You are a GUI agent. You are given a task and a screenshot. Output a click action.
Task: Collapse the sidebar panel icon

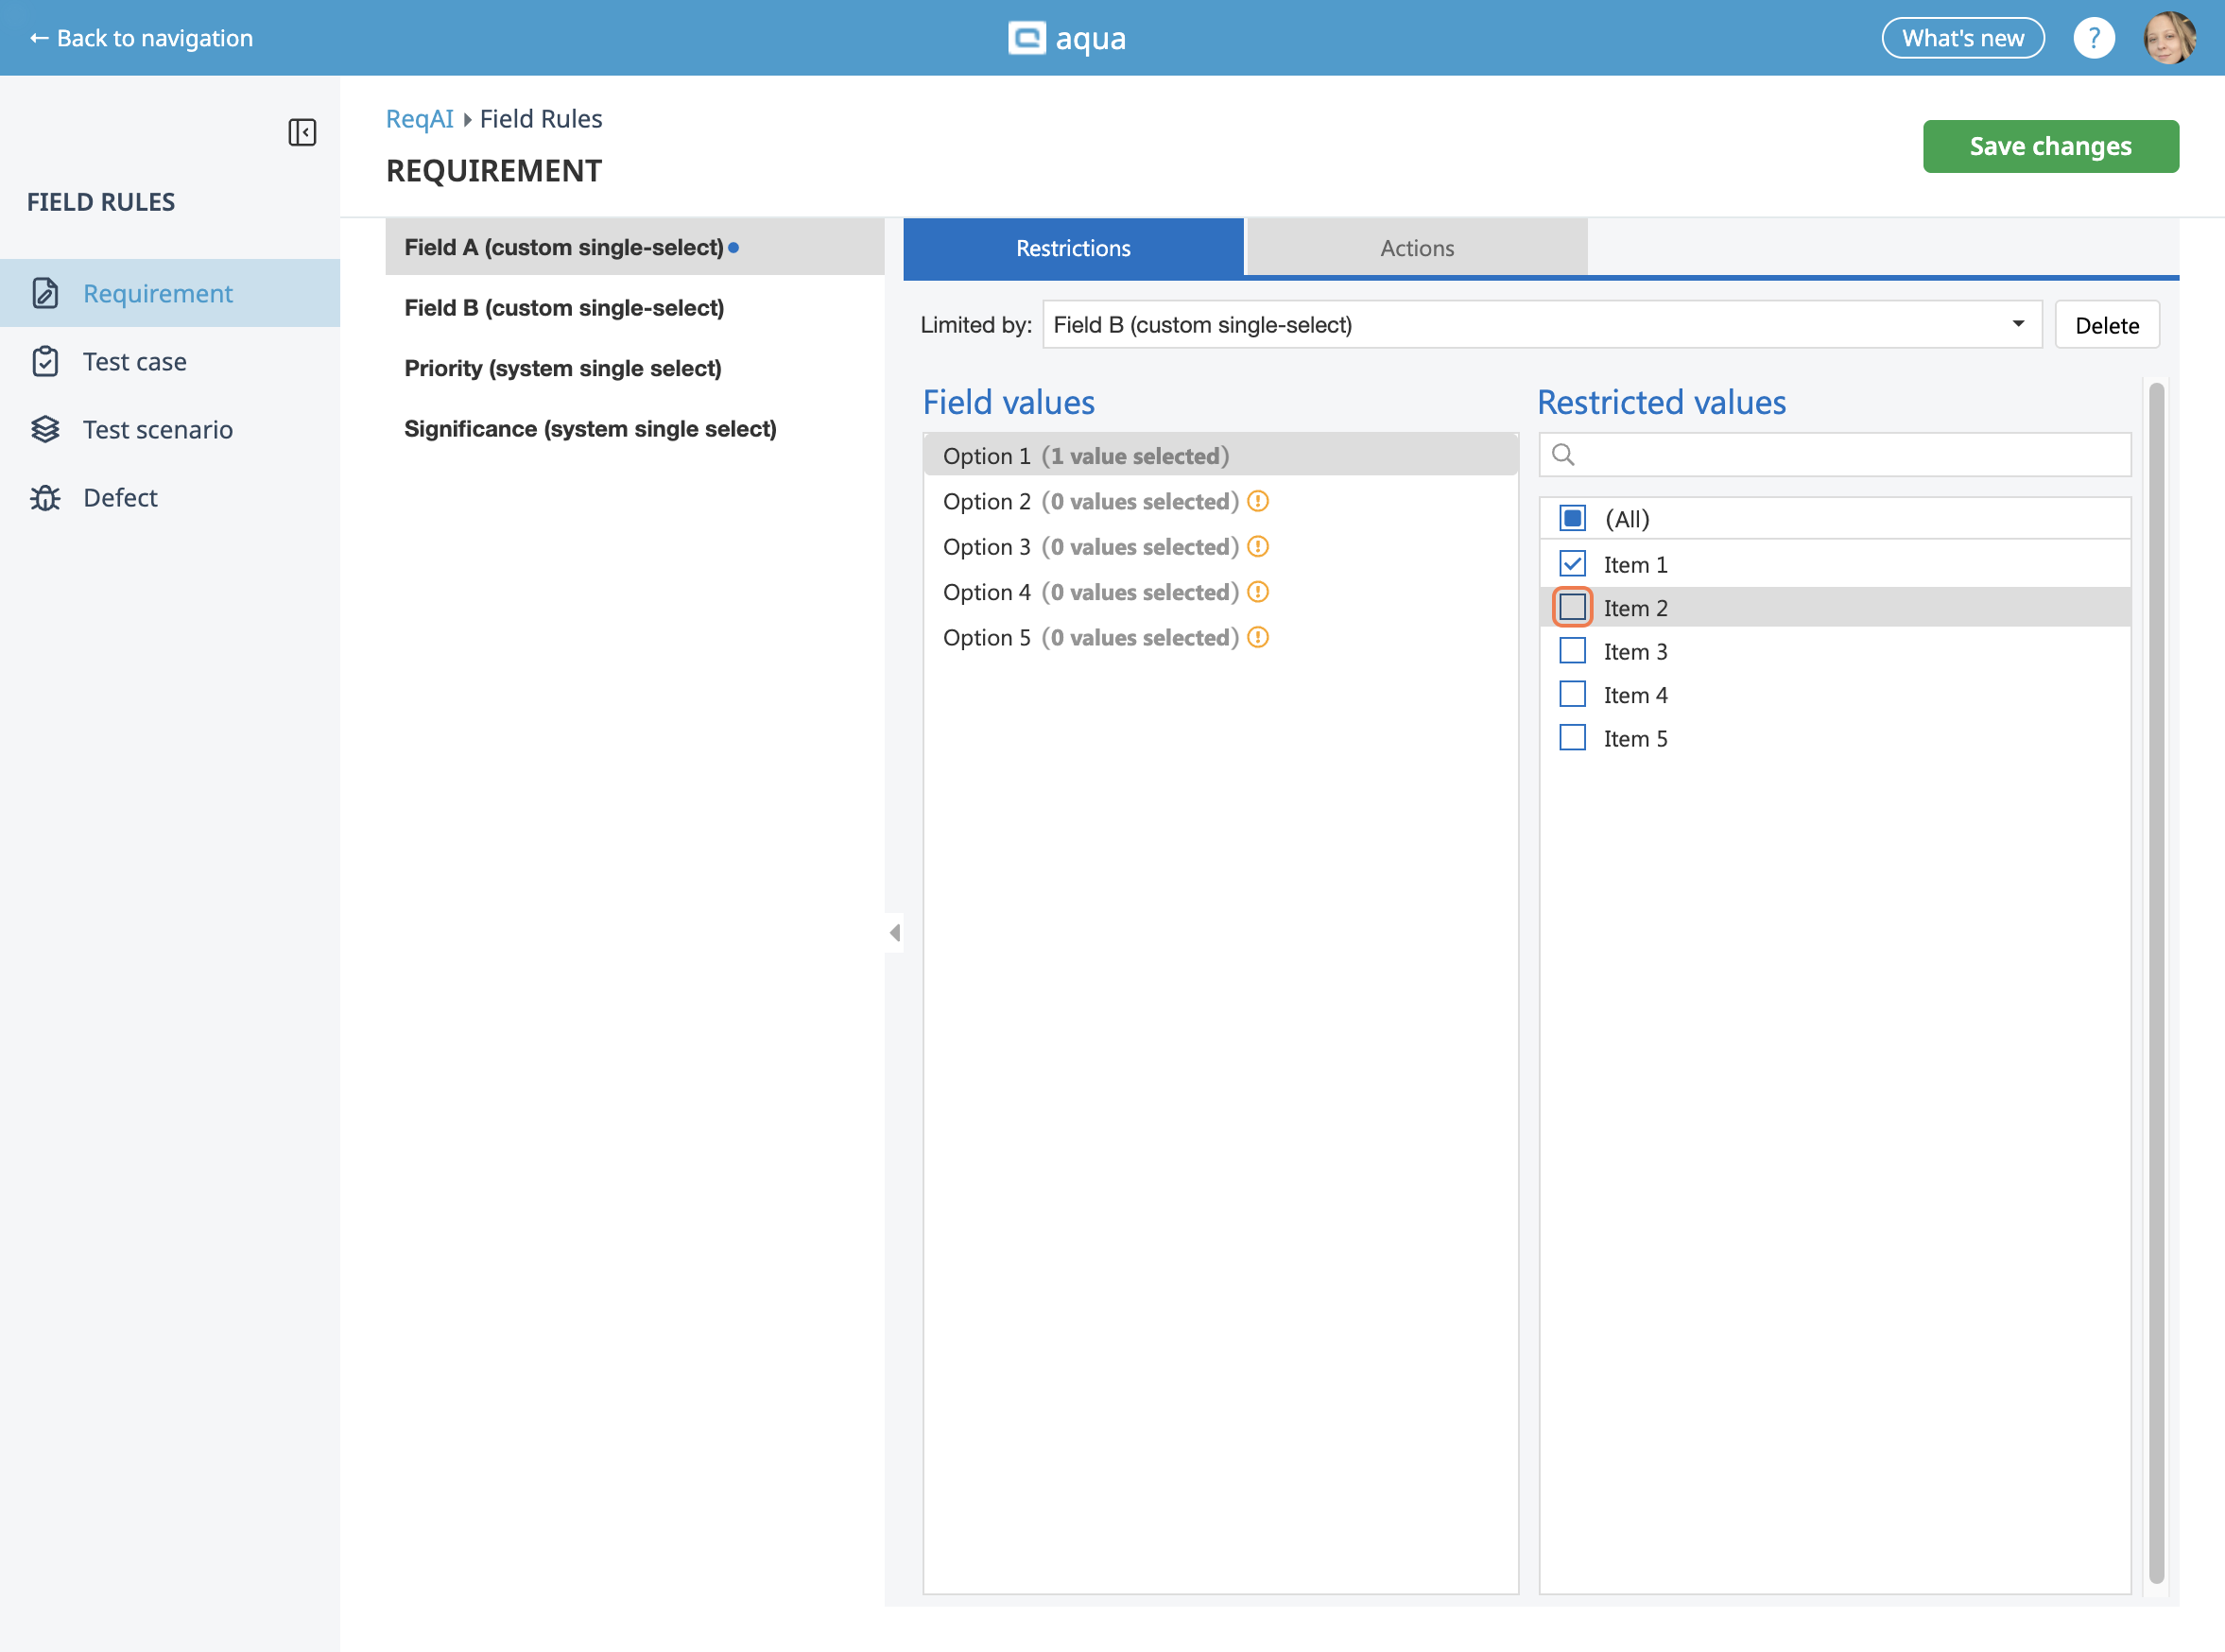(302, 132)
